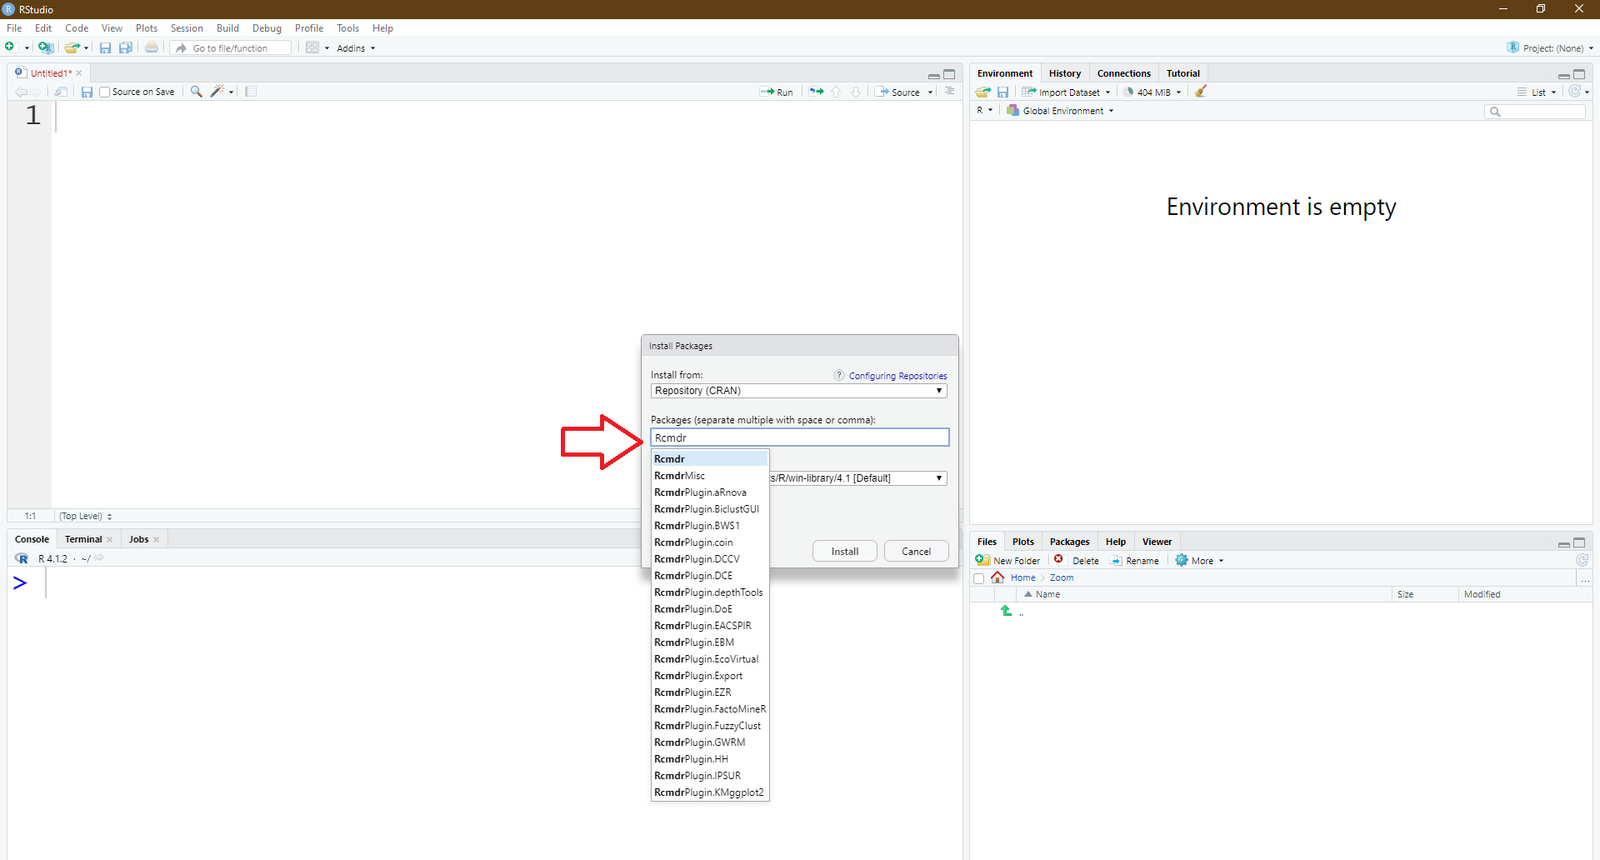Click the New Folder icon in Files pane
This screenshot has height=860, width=1600.
click(x=983, y=560)
